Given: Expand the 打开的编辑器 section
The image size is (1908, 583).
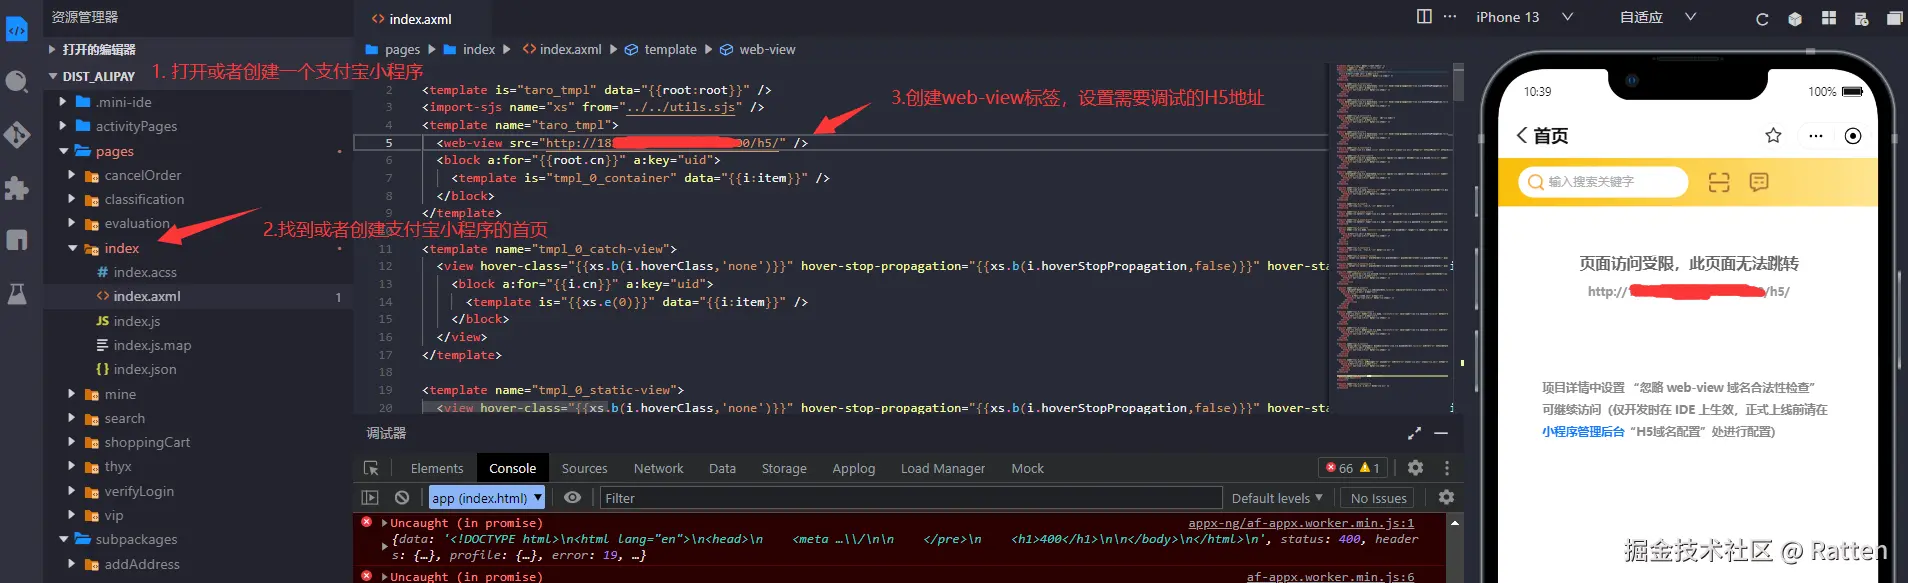Looking at the screenshot, I should click(53, 49).
